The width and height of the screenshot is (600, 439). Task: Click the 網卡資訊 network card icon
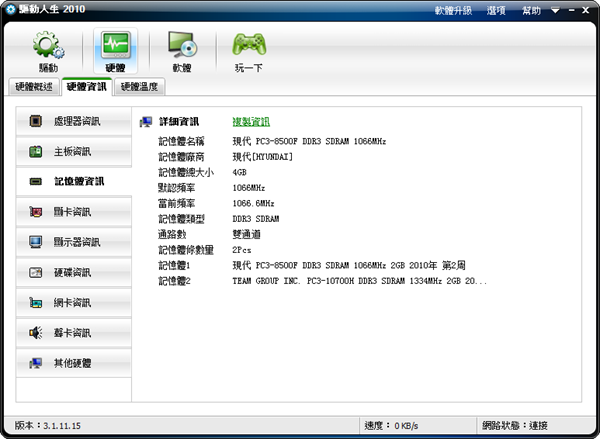point(36,302)
